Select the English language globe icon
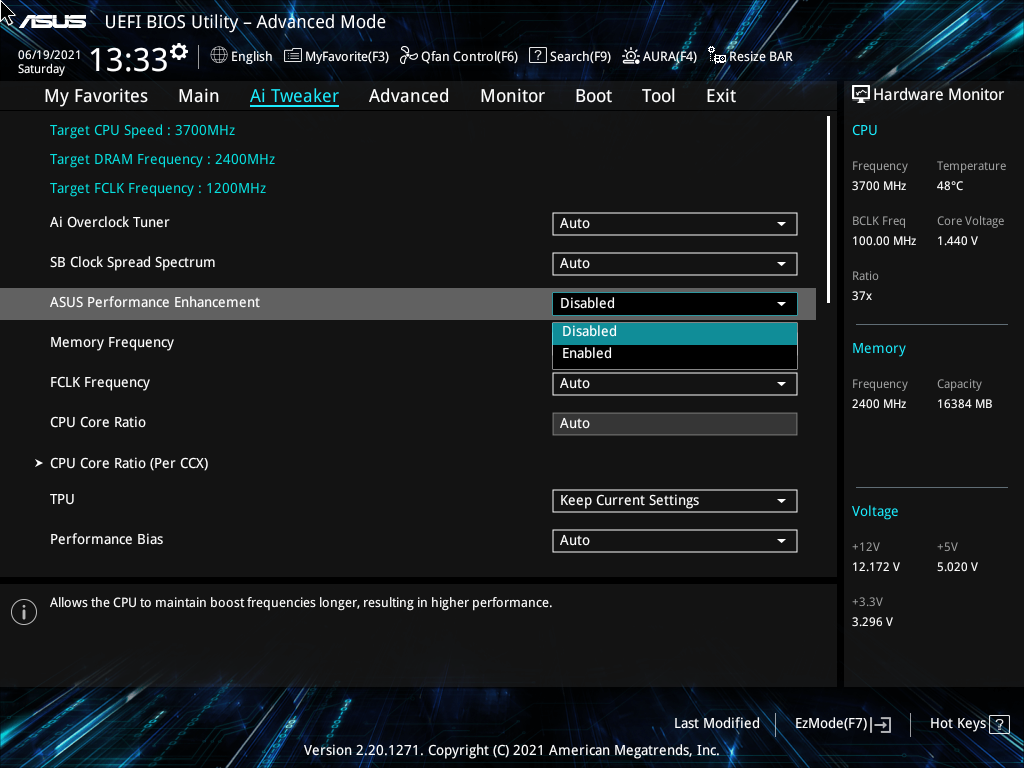Viewport: 1024px width, 768px height. (x=219, y=56)
